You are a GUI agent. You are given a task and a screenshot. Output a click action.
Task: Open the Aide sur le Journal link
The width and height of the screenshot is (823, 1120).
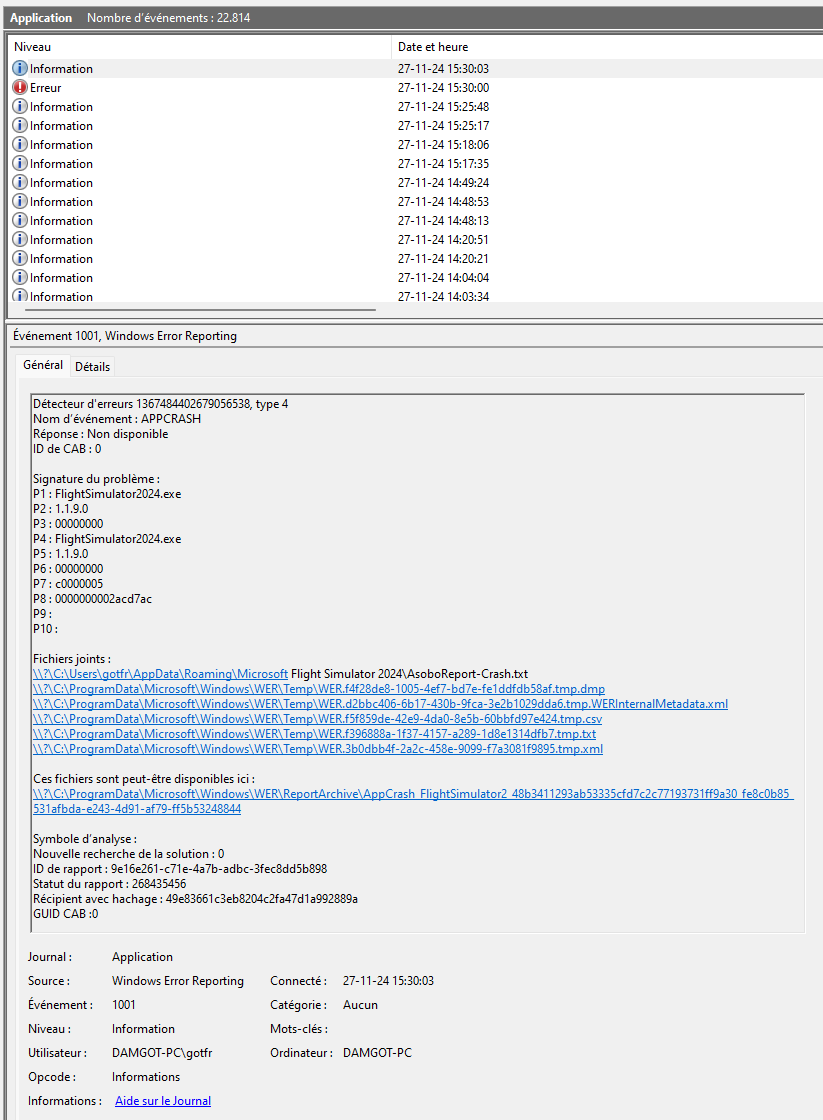[x=163, y=1101]
